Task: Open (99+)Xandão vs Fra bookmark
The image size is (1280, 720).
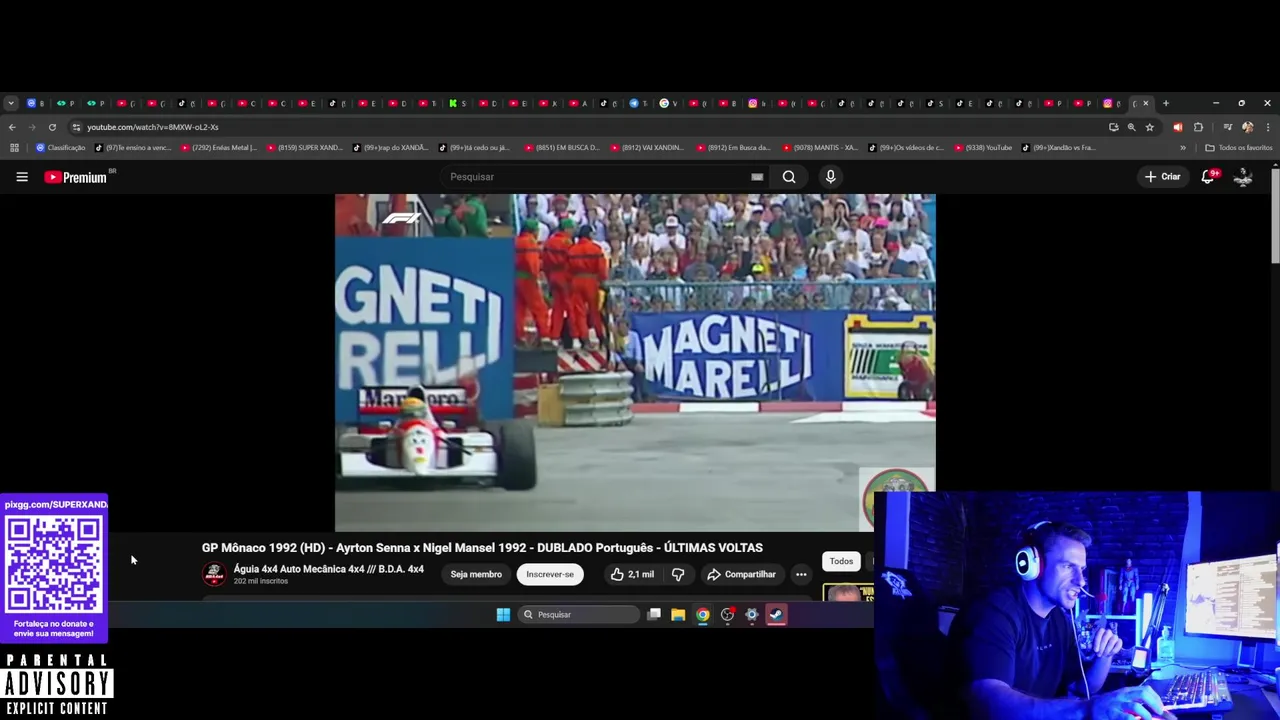Action: (x=1060, y=148)
